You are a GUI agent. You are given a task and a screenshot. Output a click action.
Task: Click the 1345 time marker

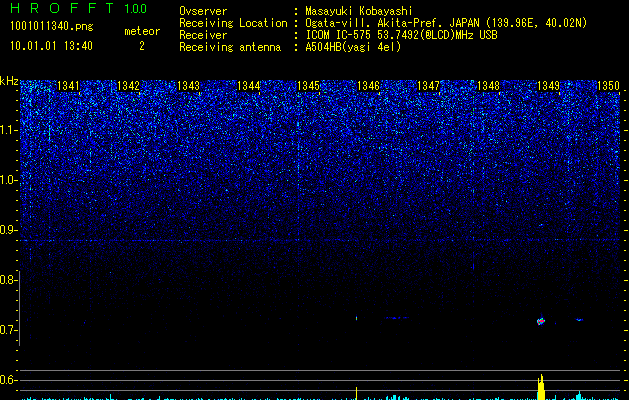click(308, 86)
